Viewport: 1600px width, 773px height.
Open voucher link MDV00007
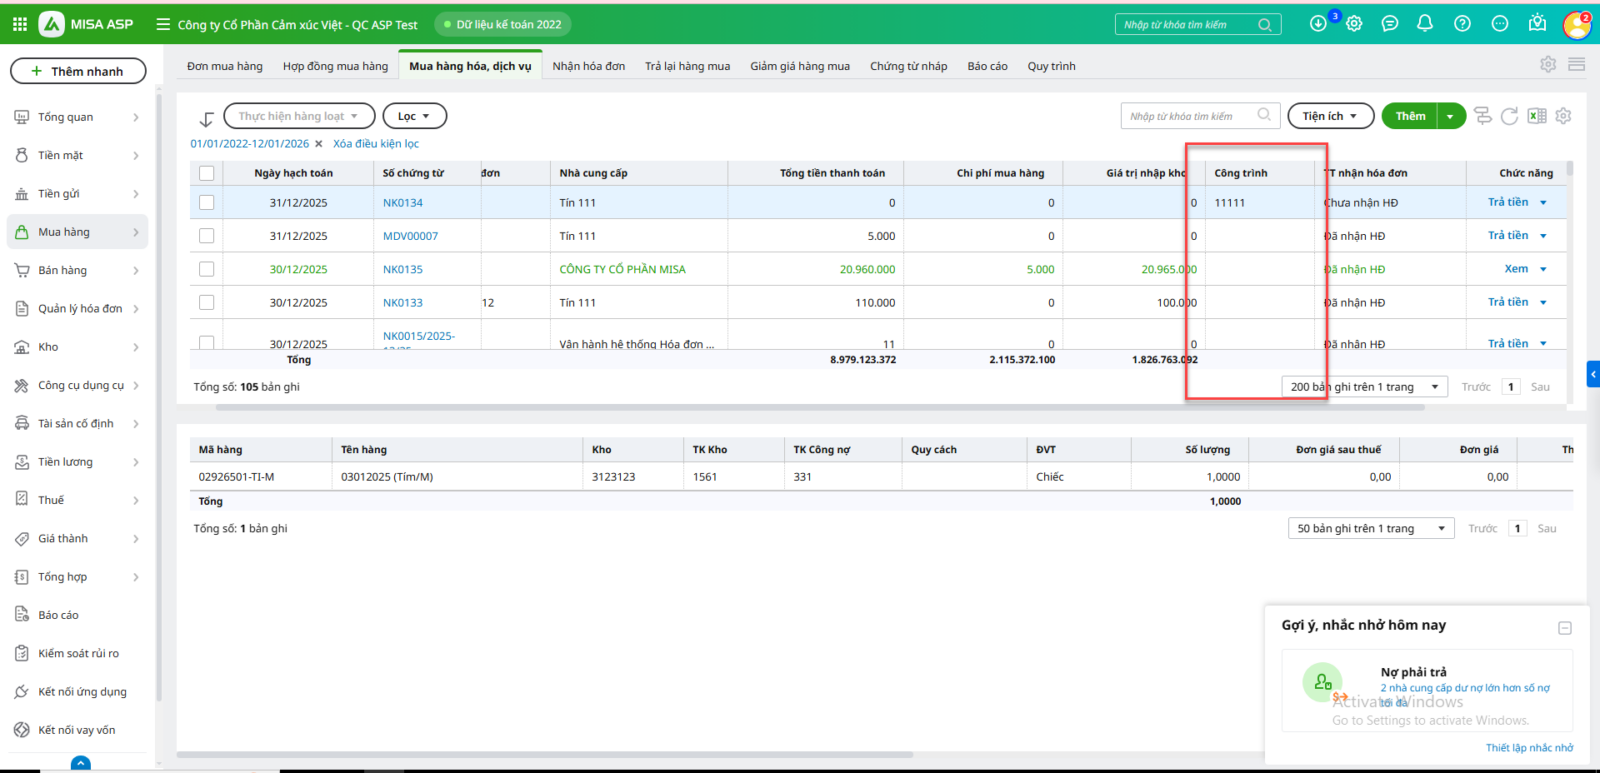tap(410, 236)
